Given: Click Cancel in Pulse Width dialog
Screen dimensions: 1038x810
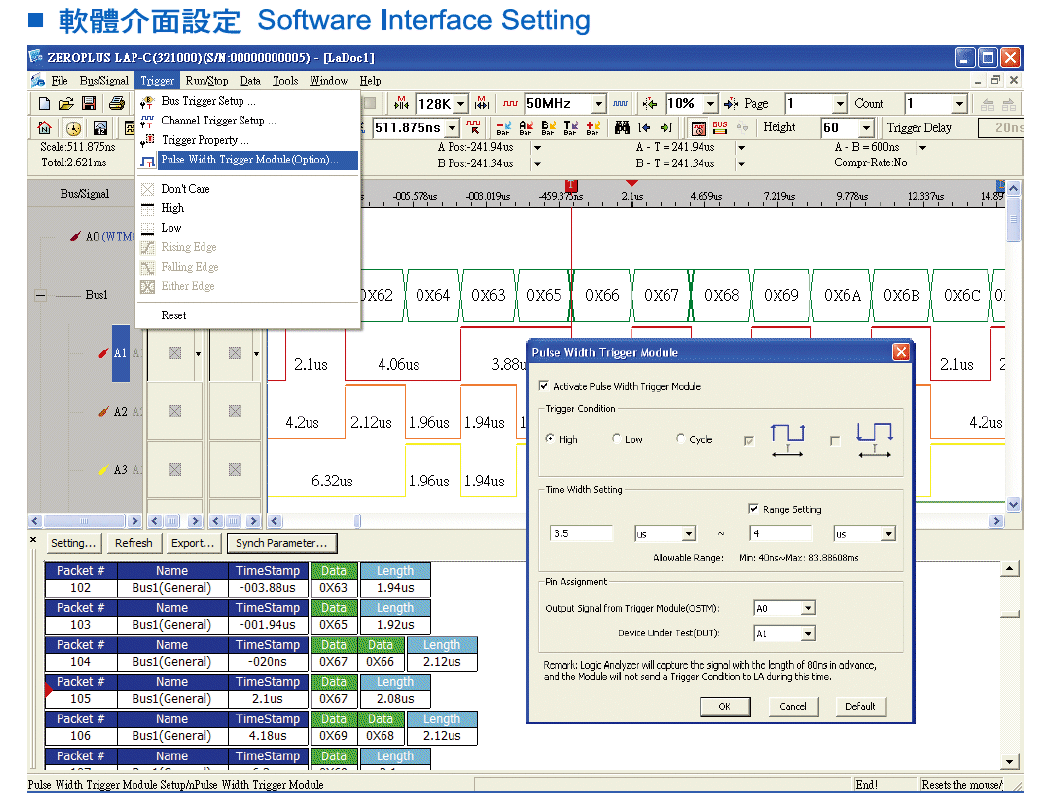Looking at the screenshot, I should tap(793, 707).
